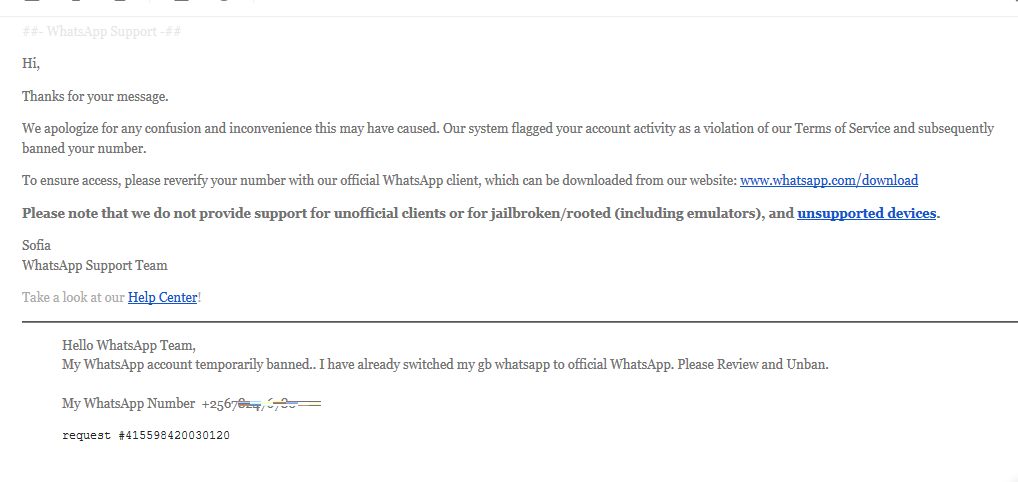
Task: Click 'banned your number.' line text
Action: click(84, 148)
